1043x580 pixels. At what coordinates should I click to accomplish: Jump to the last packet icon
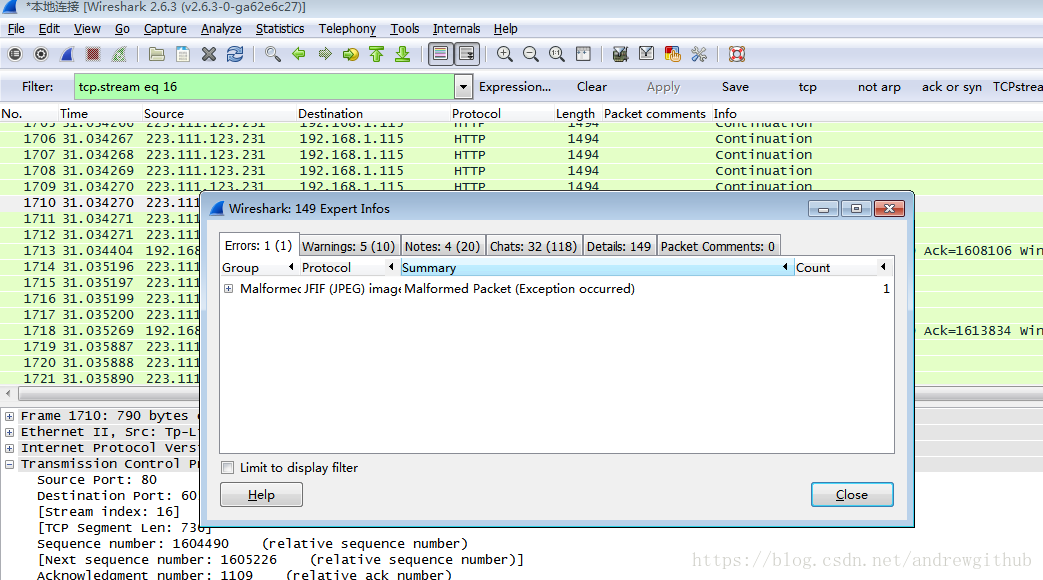(402, 54)
